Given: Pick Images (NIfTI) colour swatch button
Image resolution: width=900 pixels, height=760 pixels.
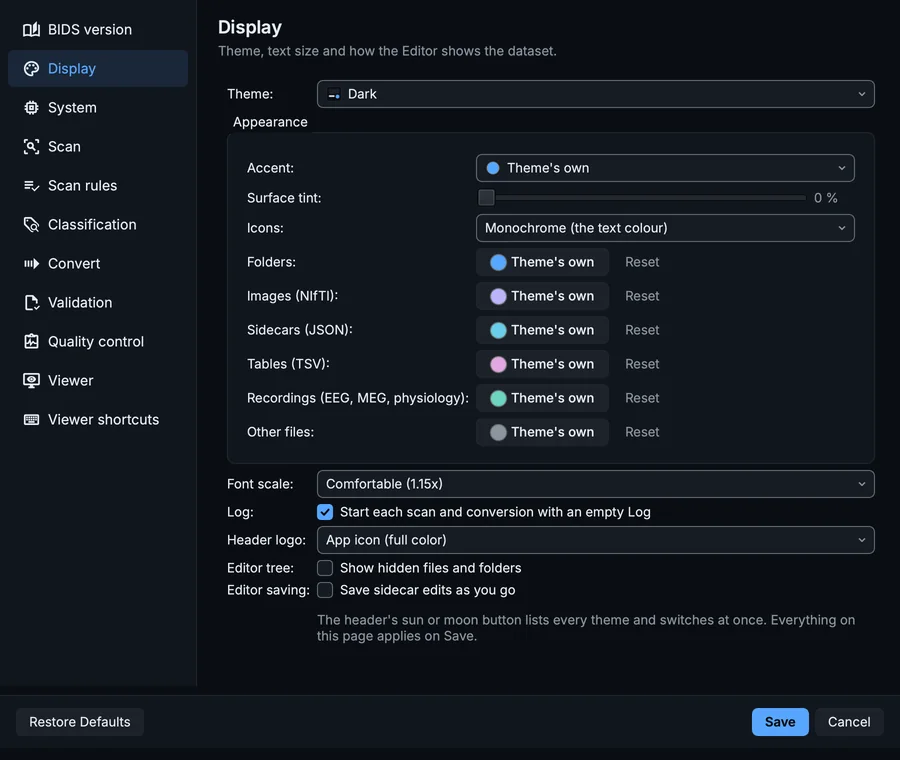Looking at the screenshot, I should click(542, 296).
